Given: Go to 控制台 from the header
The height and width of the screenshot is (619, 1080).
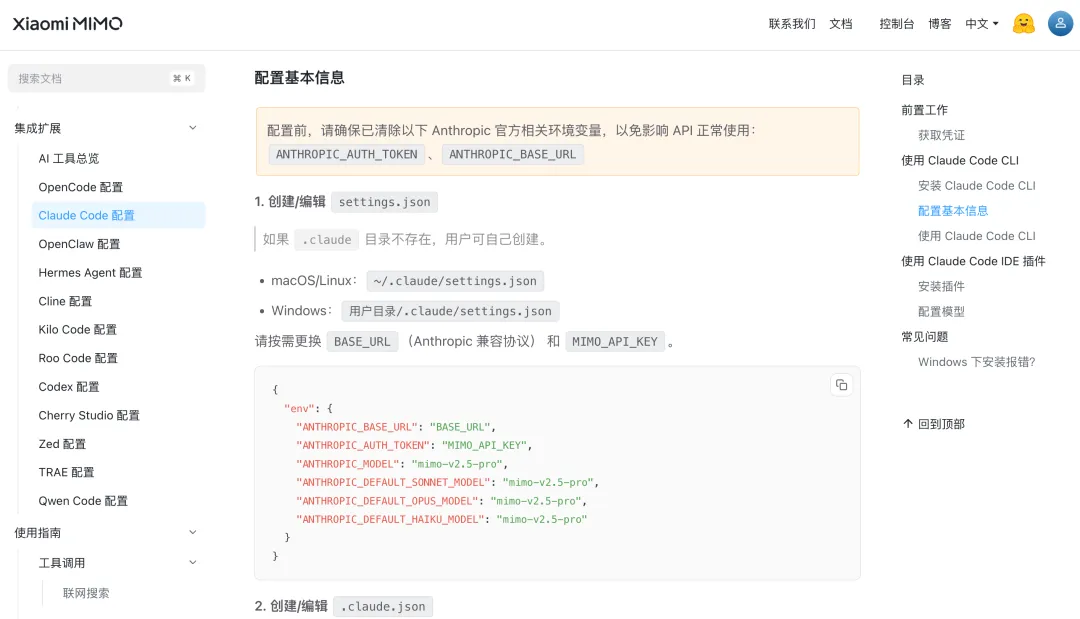Looking at the screenshot, I should pos(896,24).
